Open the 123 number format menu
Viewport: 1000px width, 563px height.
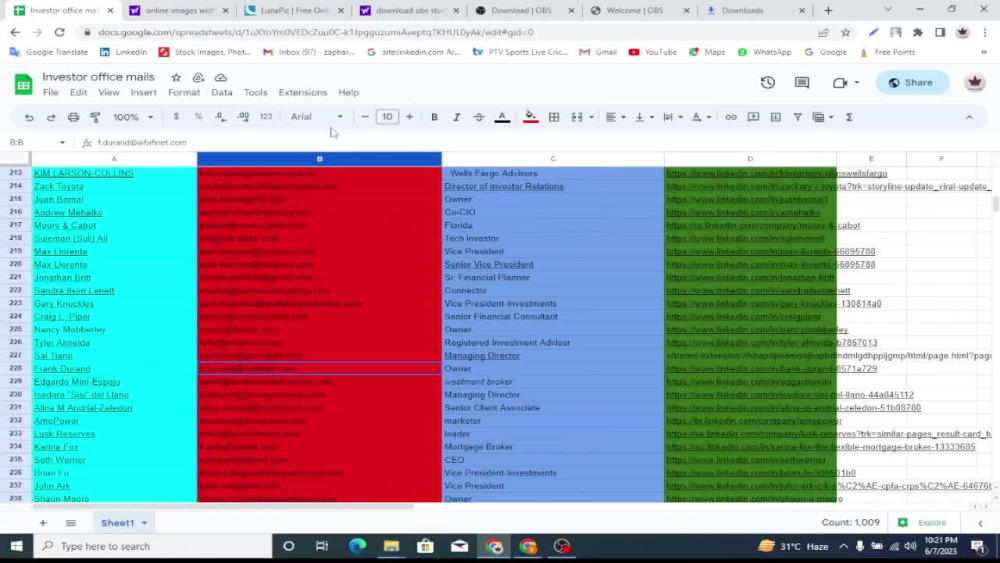pos(266,117)
